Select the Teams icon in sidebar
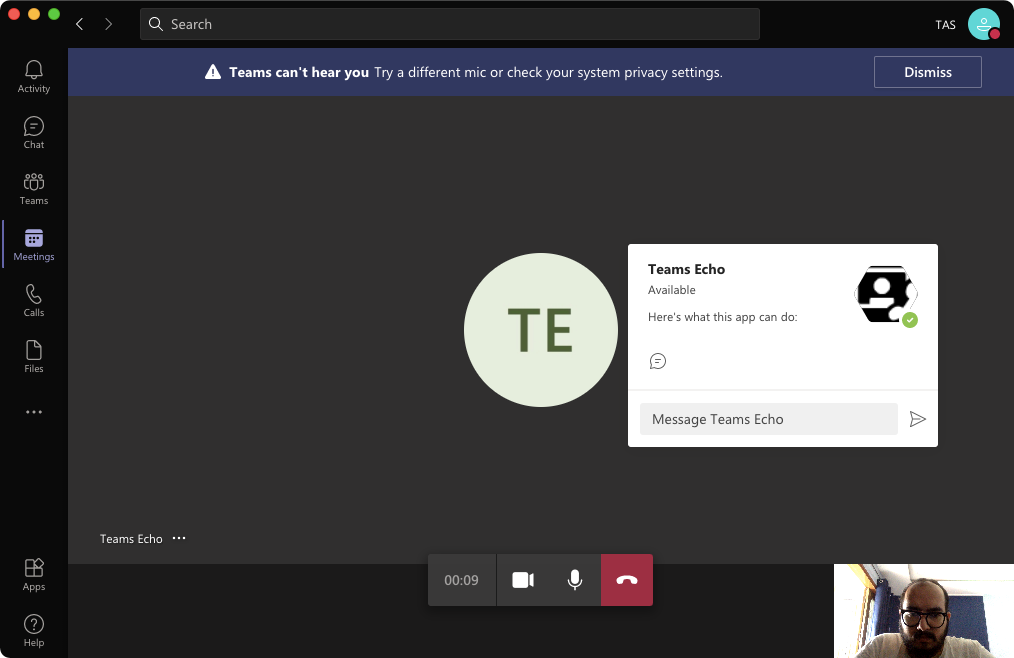This screenshot has width=1014, height=658. [33, 187]
